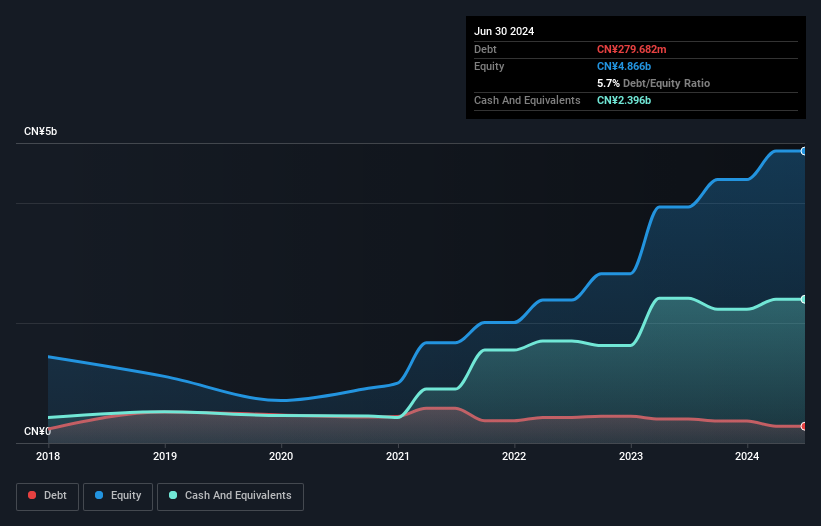Click the 2024 x-axis label

[747, 456]
